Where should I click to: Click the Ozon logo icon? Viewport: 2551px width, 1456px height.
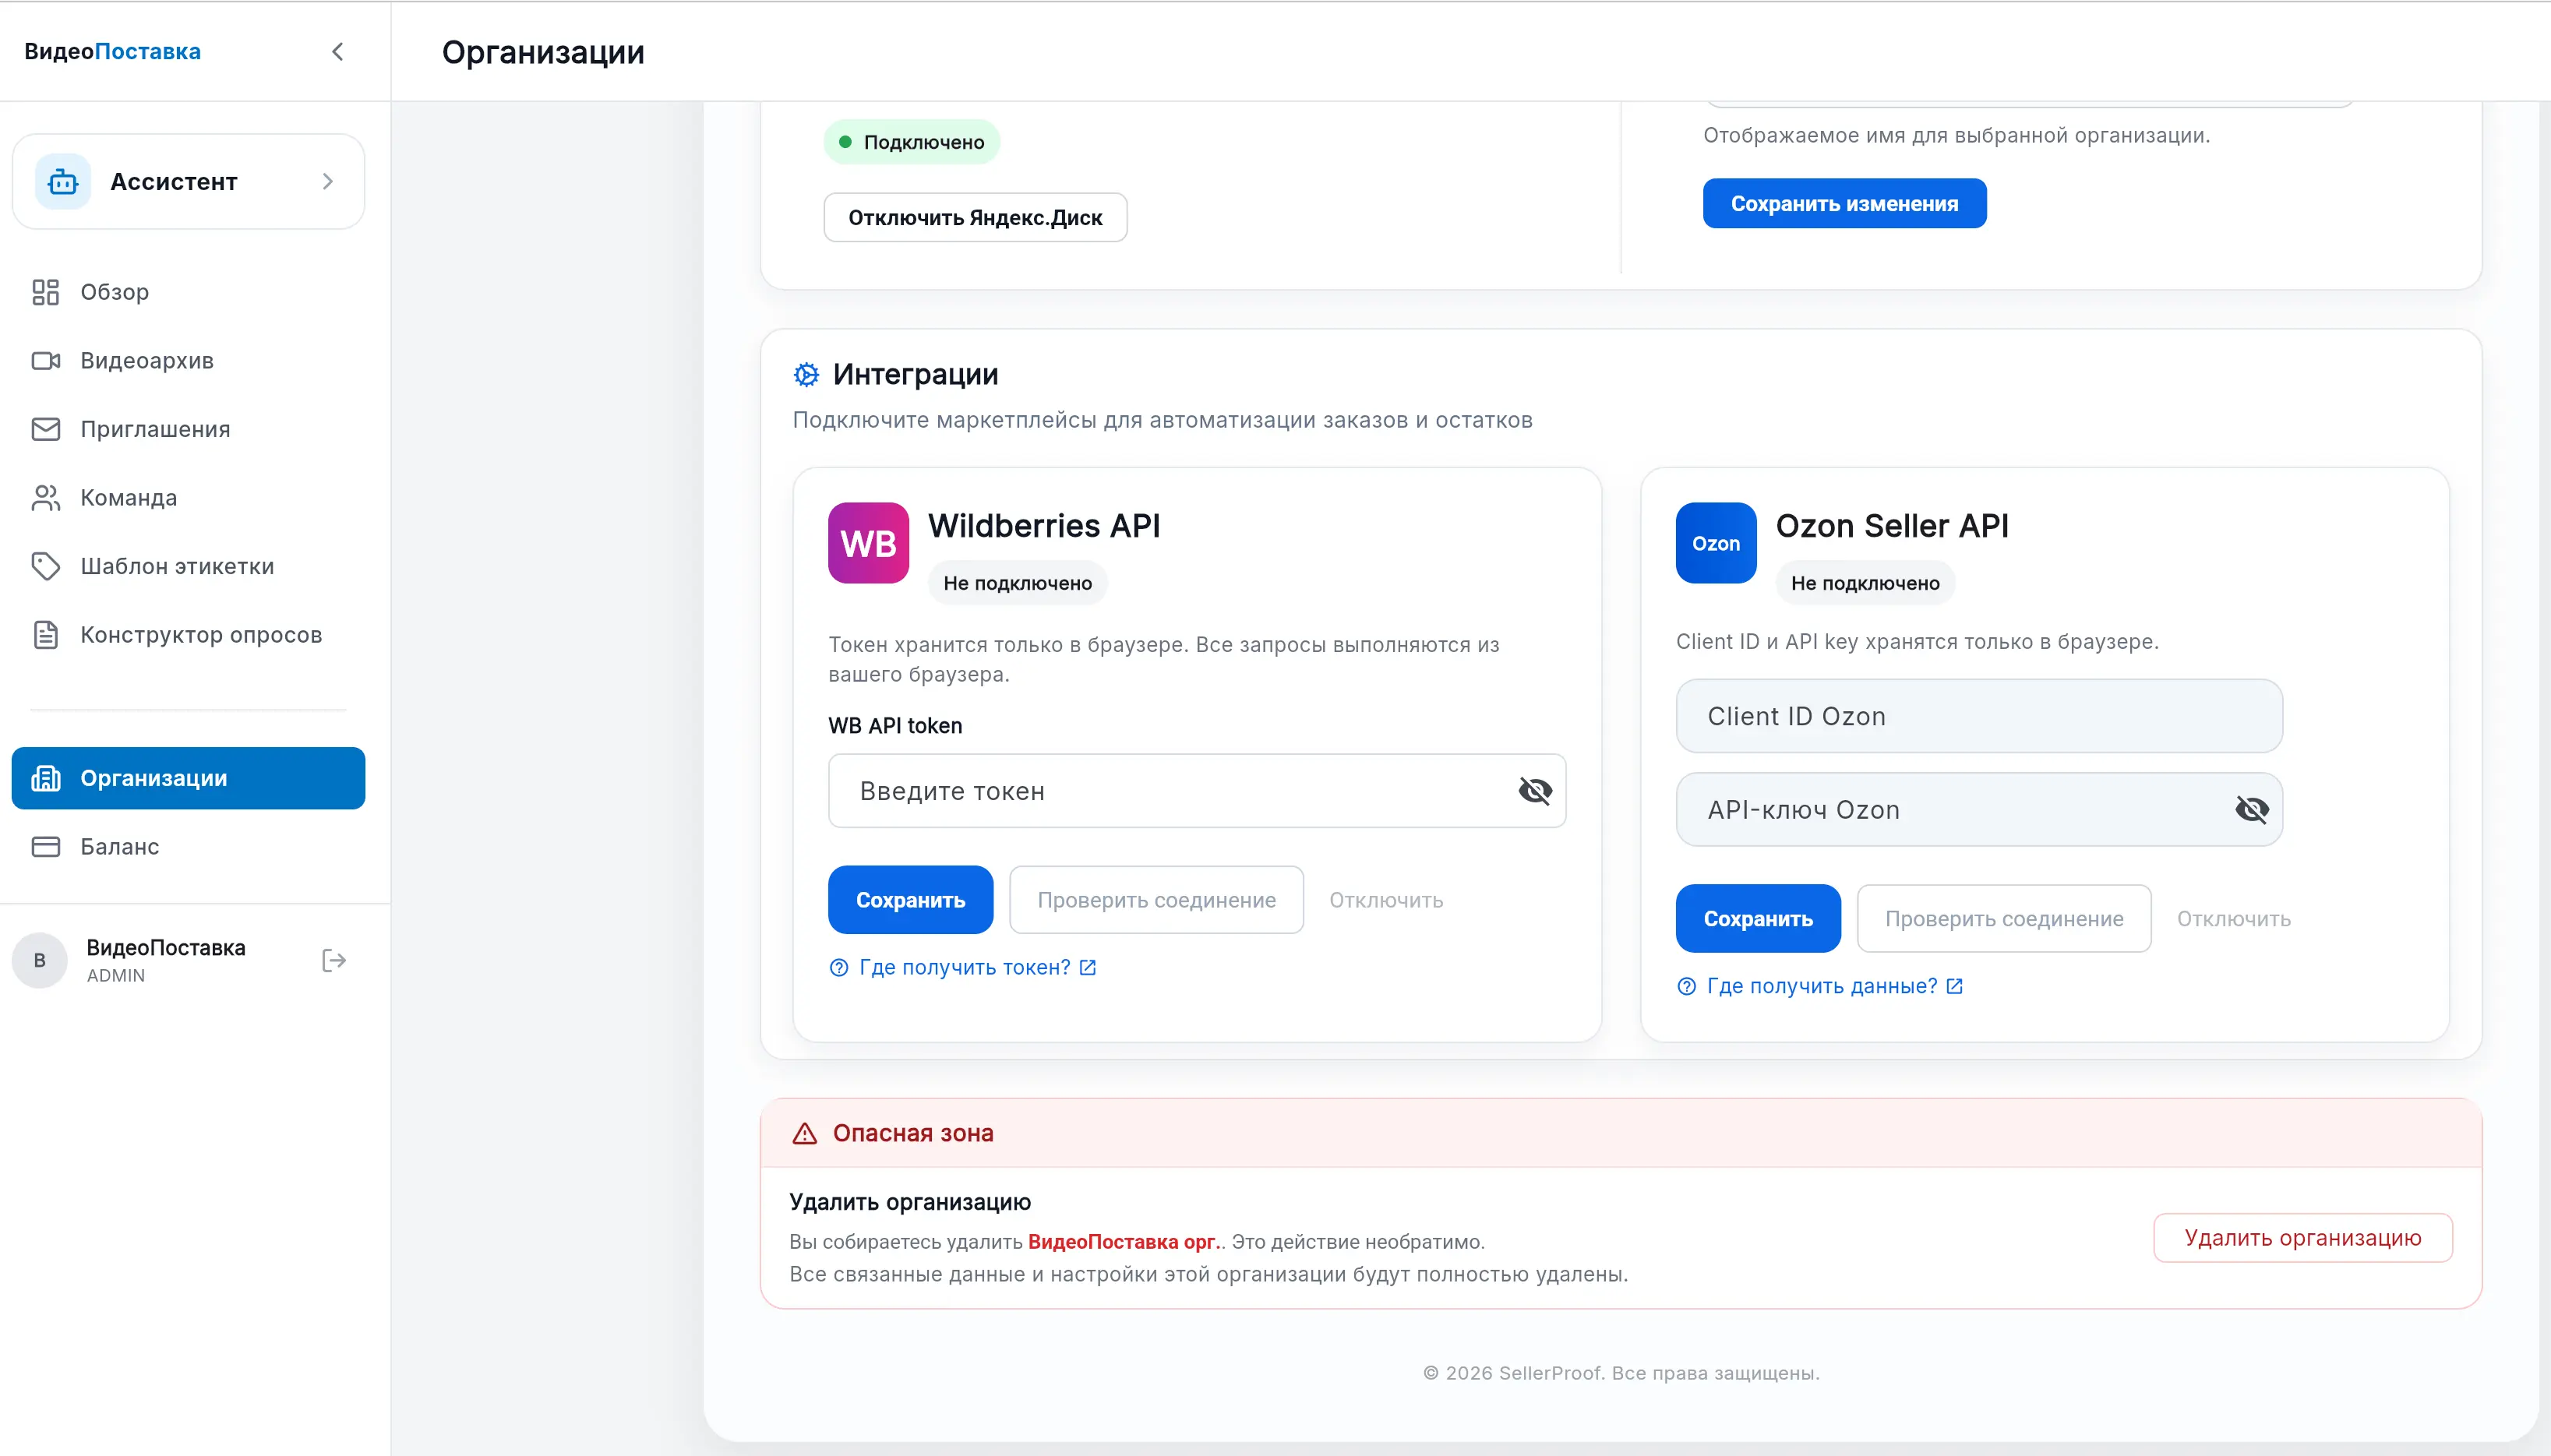click(1716, 543)
